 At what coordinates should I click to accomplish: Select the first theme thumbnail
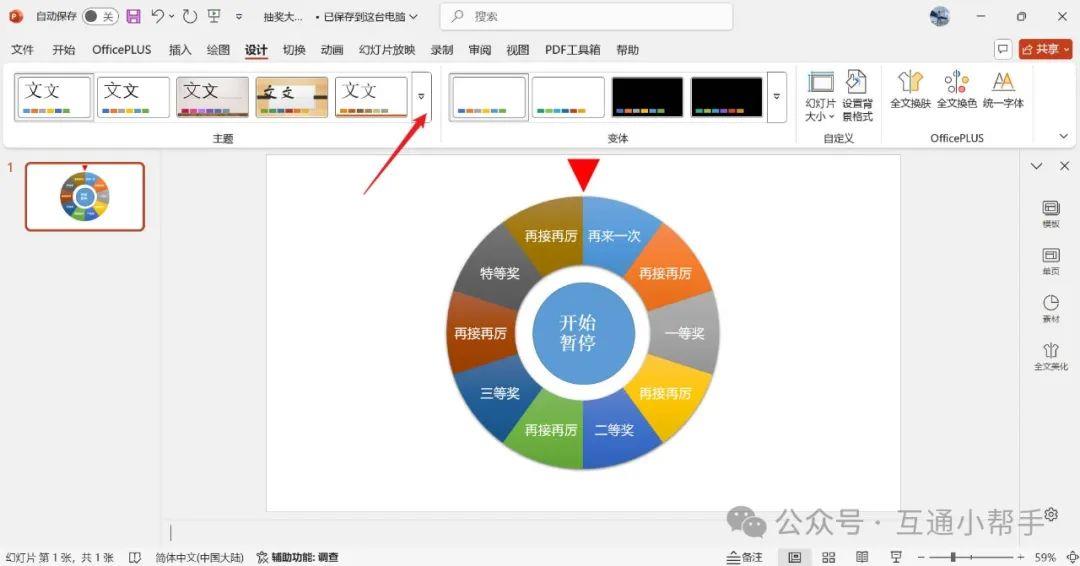[54, 97]
